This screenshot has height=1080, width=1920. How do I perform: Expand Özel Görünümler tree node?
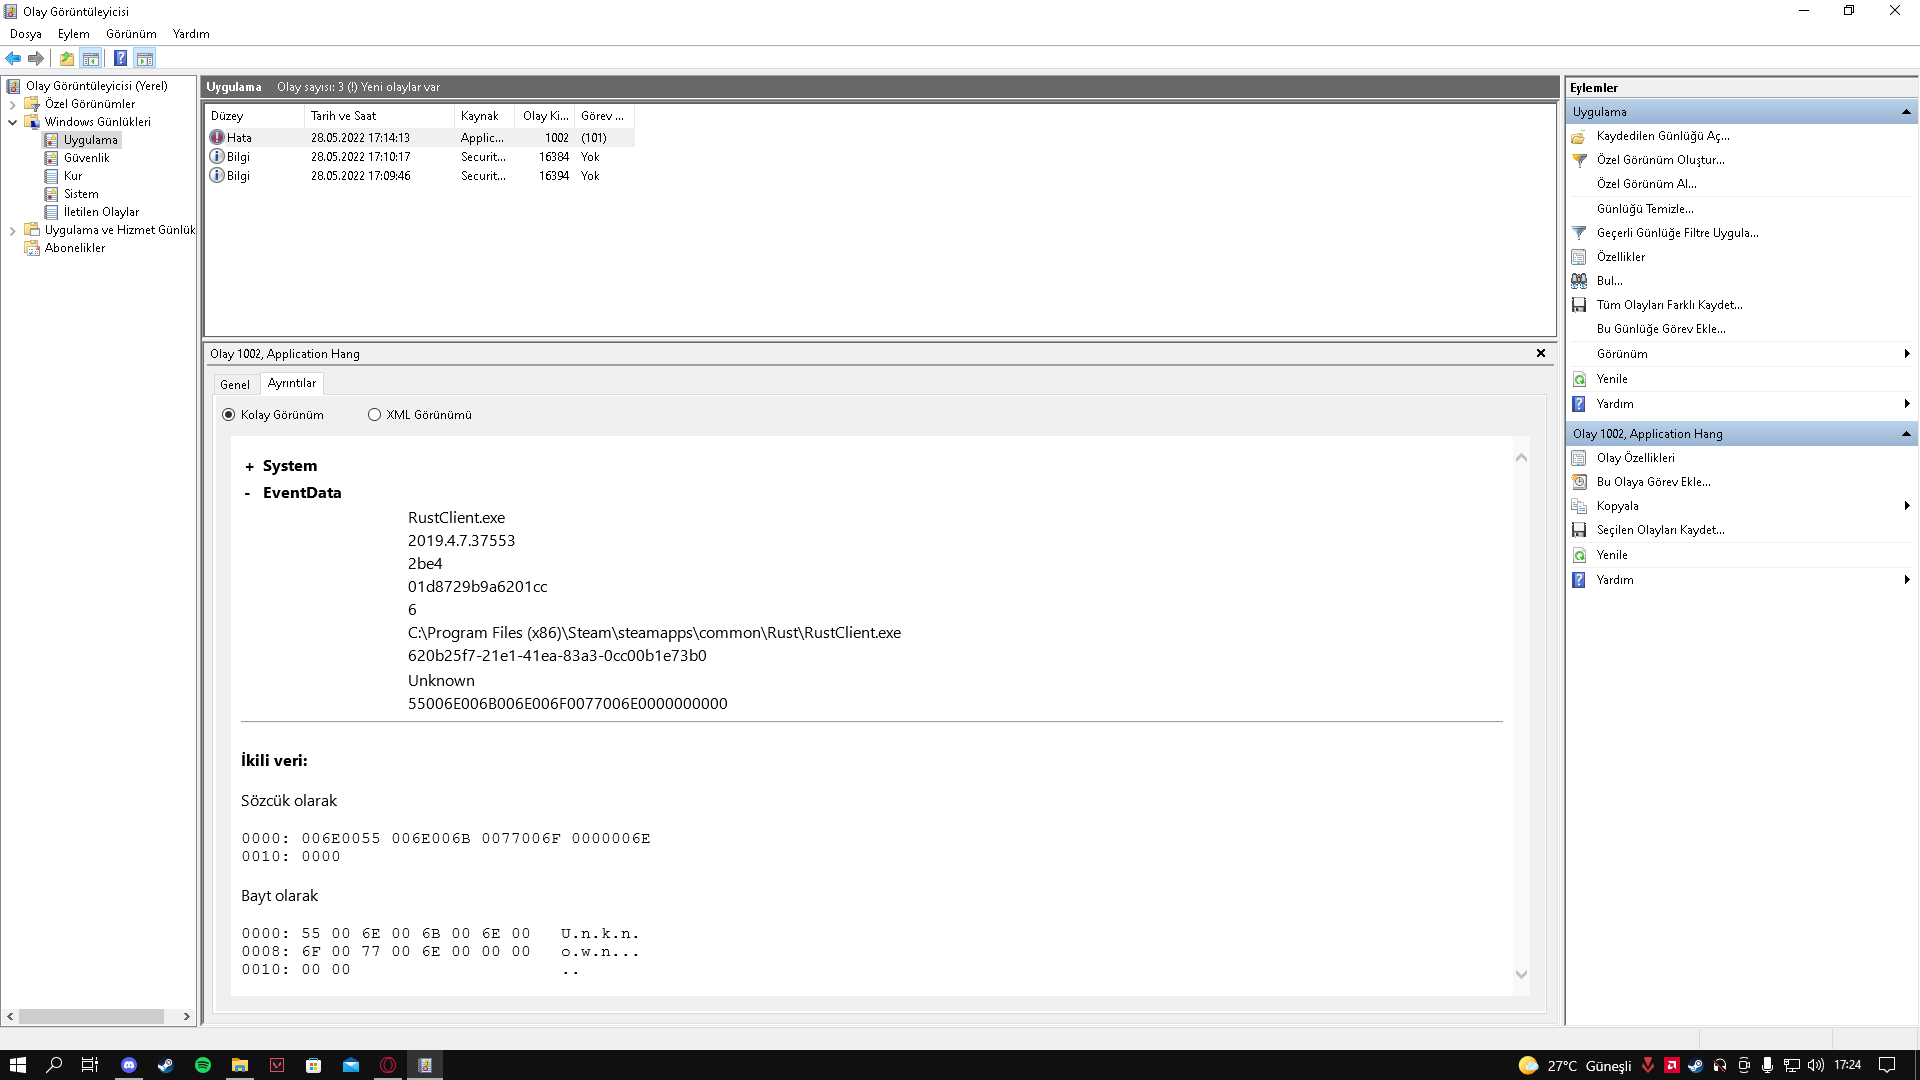point(12,104)
